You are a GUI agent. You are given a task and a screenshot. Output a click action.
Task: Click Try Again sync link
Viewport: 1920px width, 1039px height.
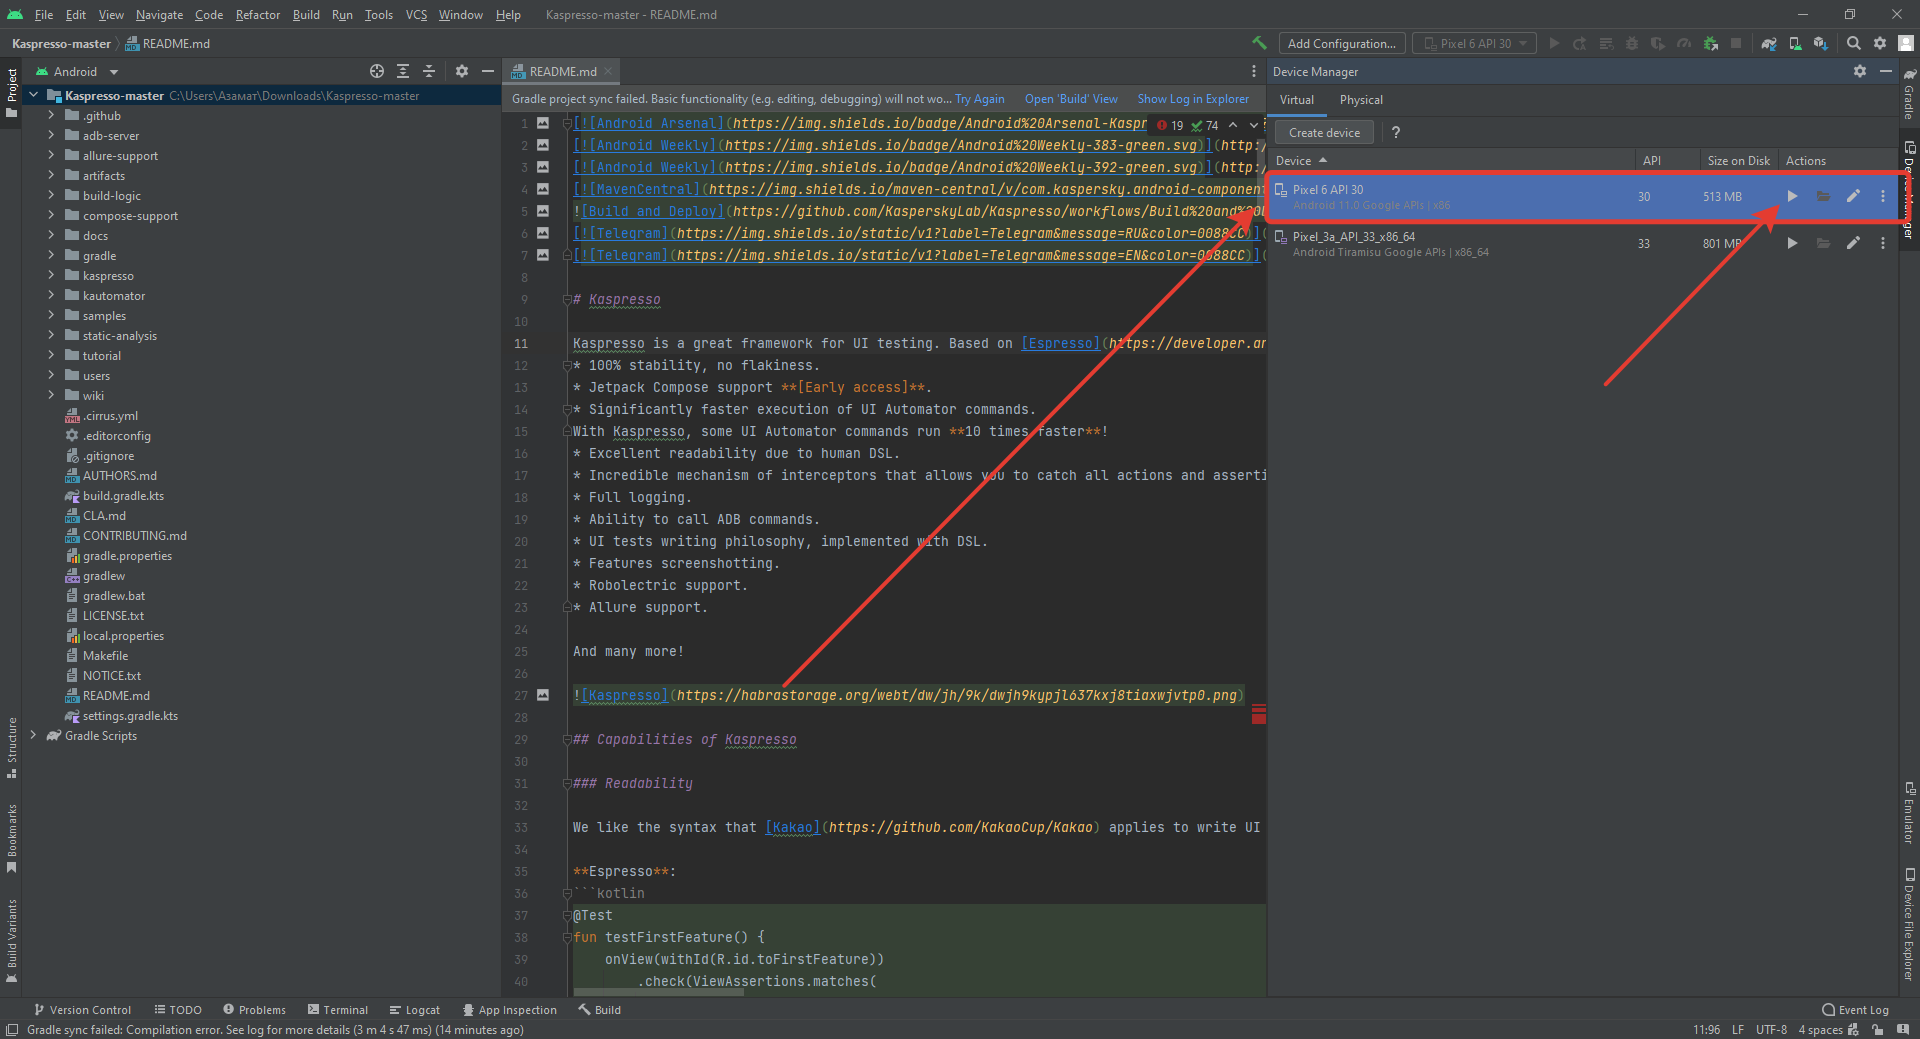[979, 99]
